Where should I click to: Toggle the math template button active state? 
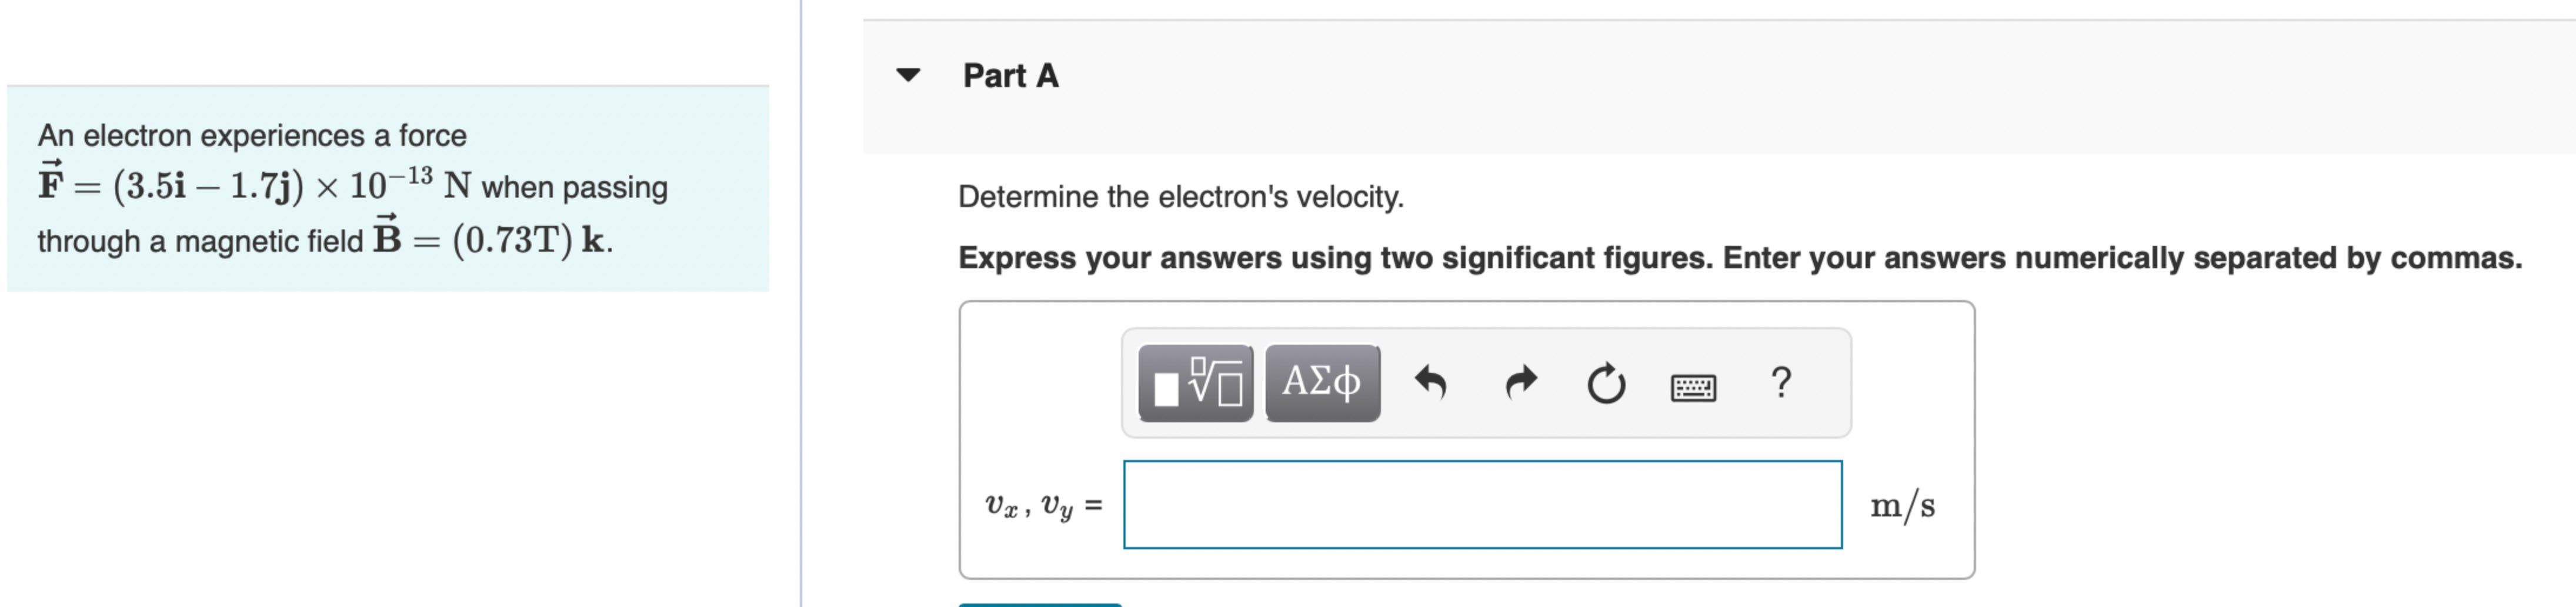click(1195, 385)
